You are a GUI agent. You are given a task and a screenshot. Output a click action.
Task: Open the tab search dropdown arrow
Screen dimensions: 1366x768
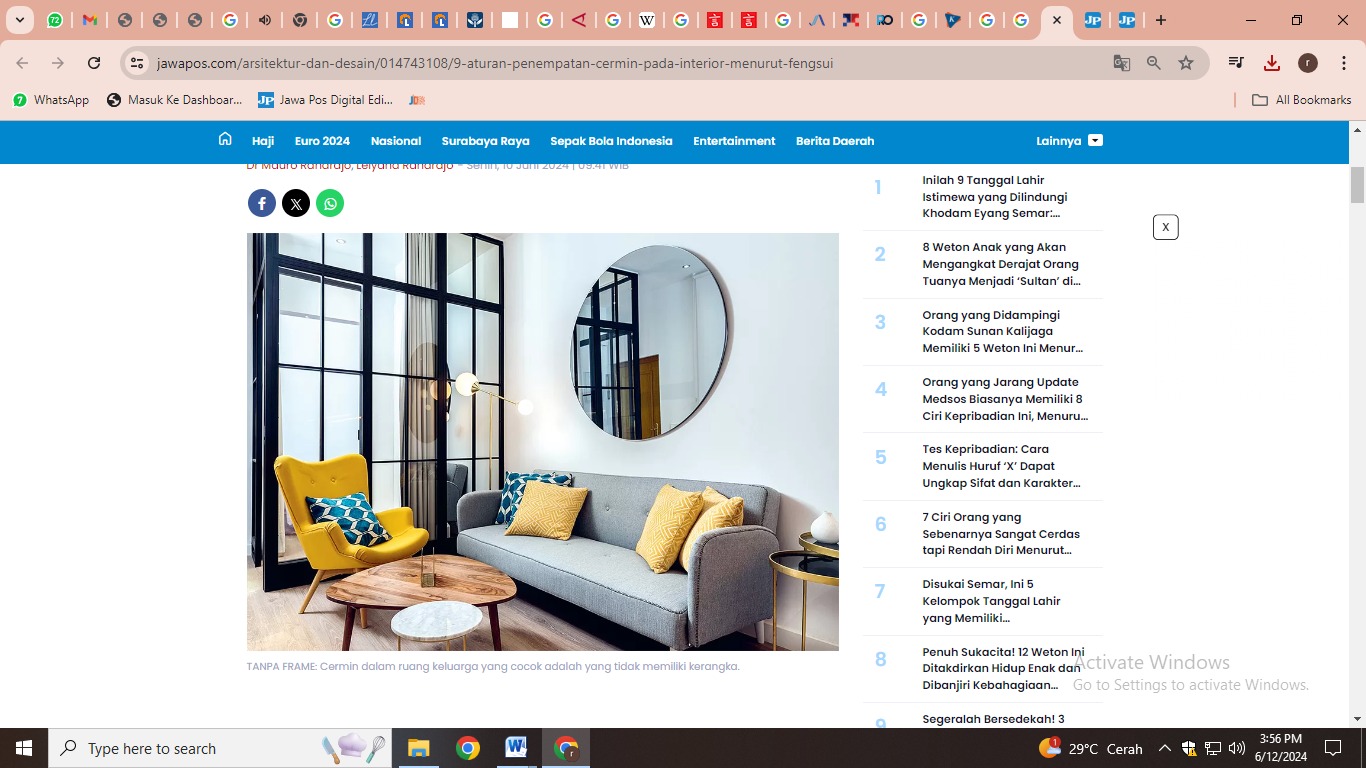(x=20, y=20)
